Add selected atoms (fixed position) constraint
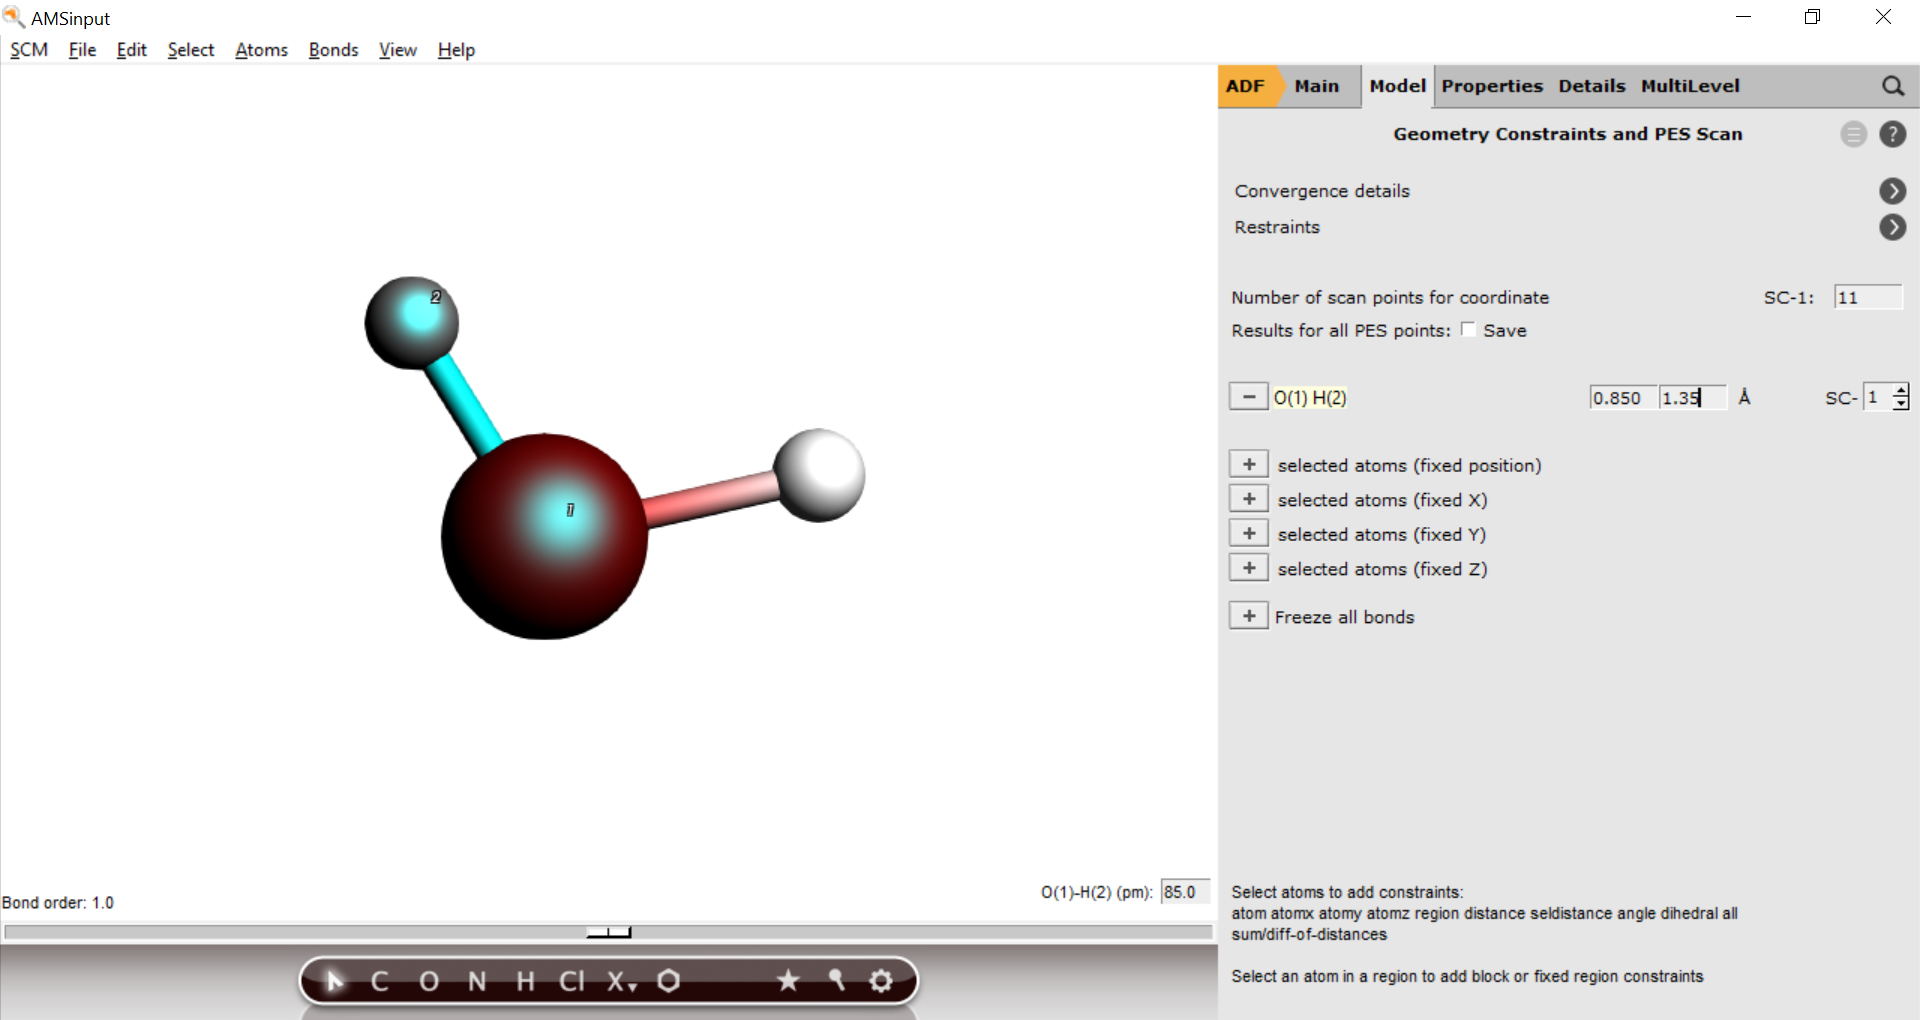Viewport: 1920px width, 1020px height. click(1248, 465)
